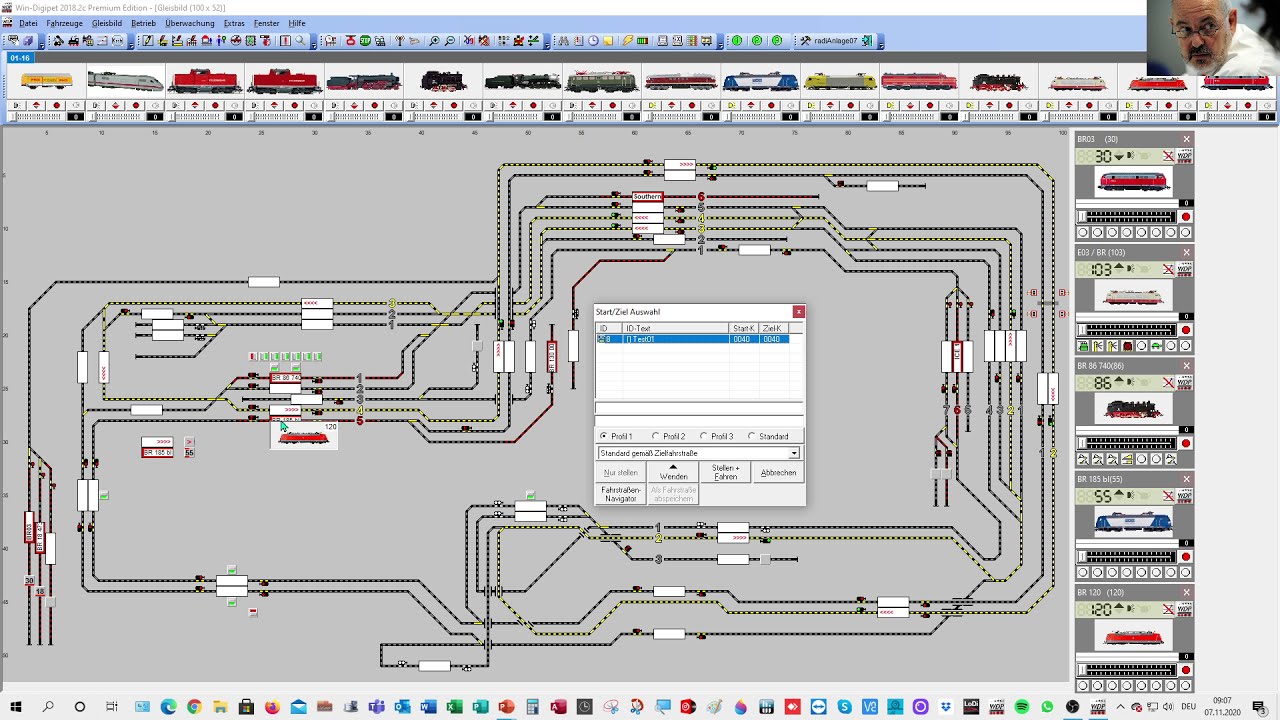The width and height of the screenshot is (1280, 720).
Task: Click the Wenden button
Action: pos(673,472)
